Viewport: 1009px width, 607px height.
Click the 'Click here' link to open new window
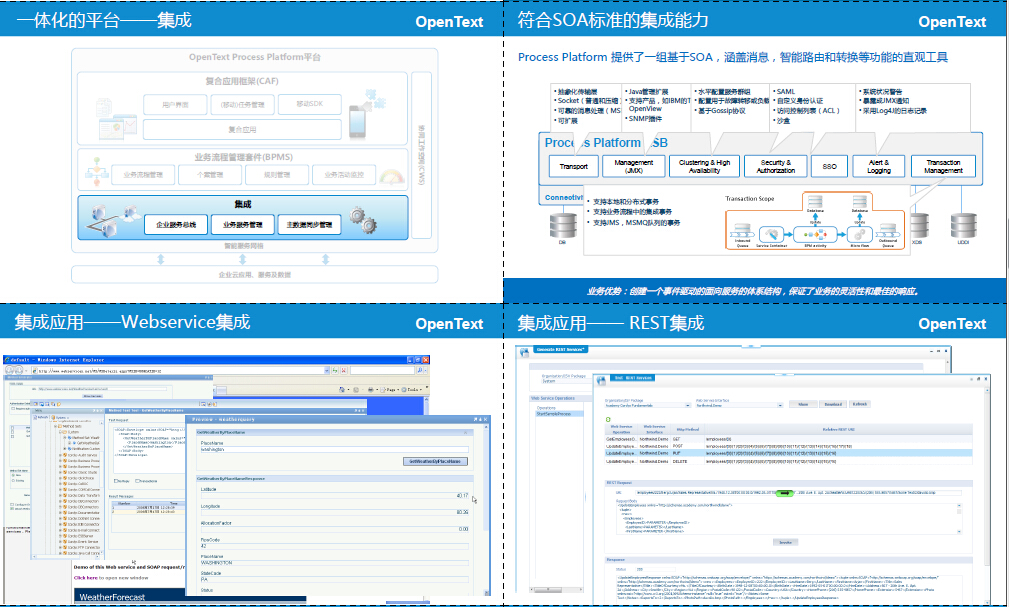(86, 578)
